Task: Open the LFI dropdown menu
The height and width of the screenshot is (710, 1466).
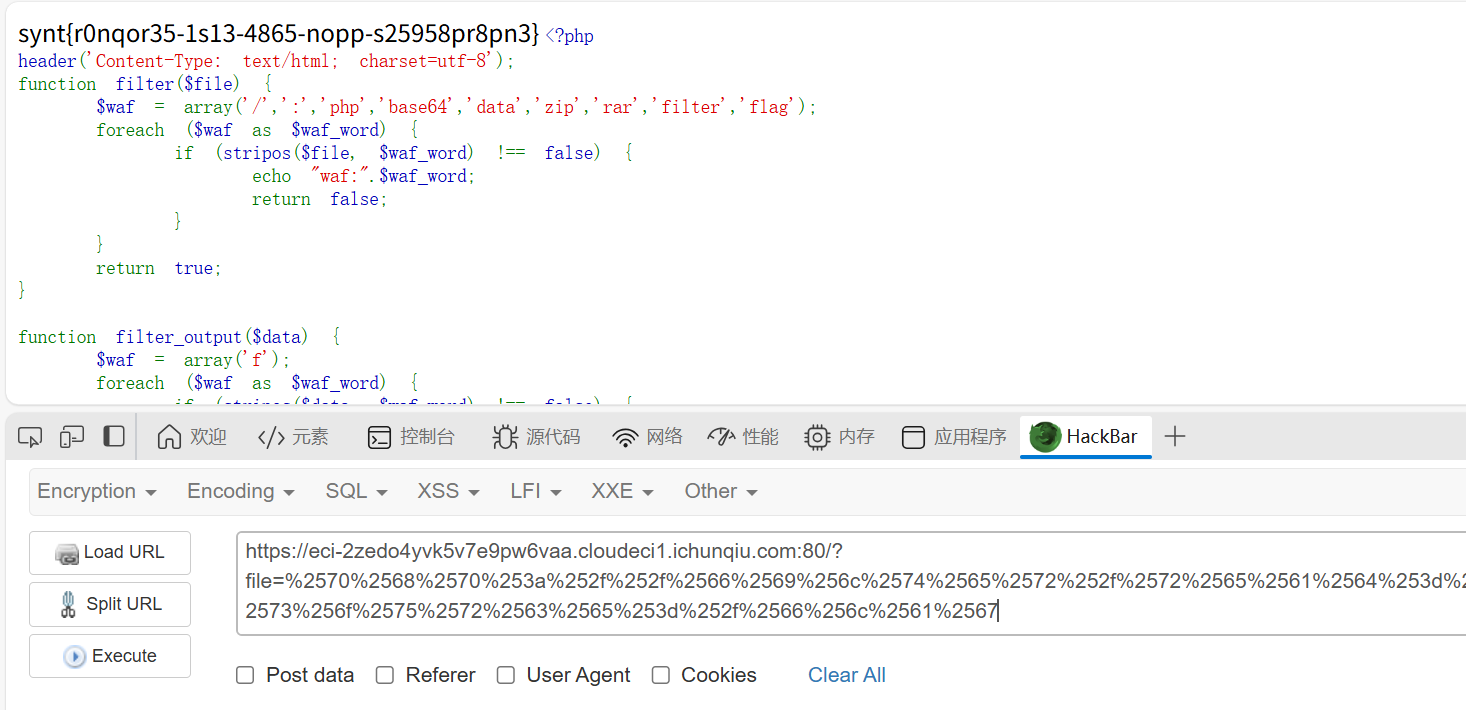Action: click(536, 491)
